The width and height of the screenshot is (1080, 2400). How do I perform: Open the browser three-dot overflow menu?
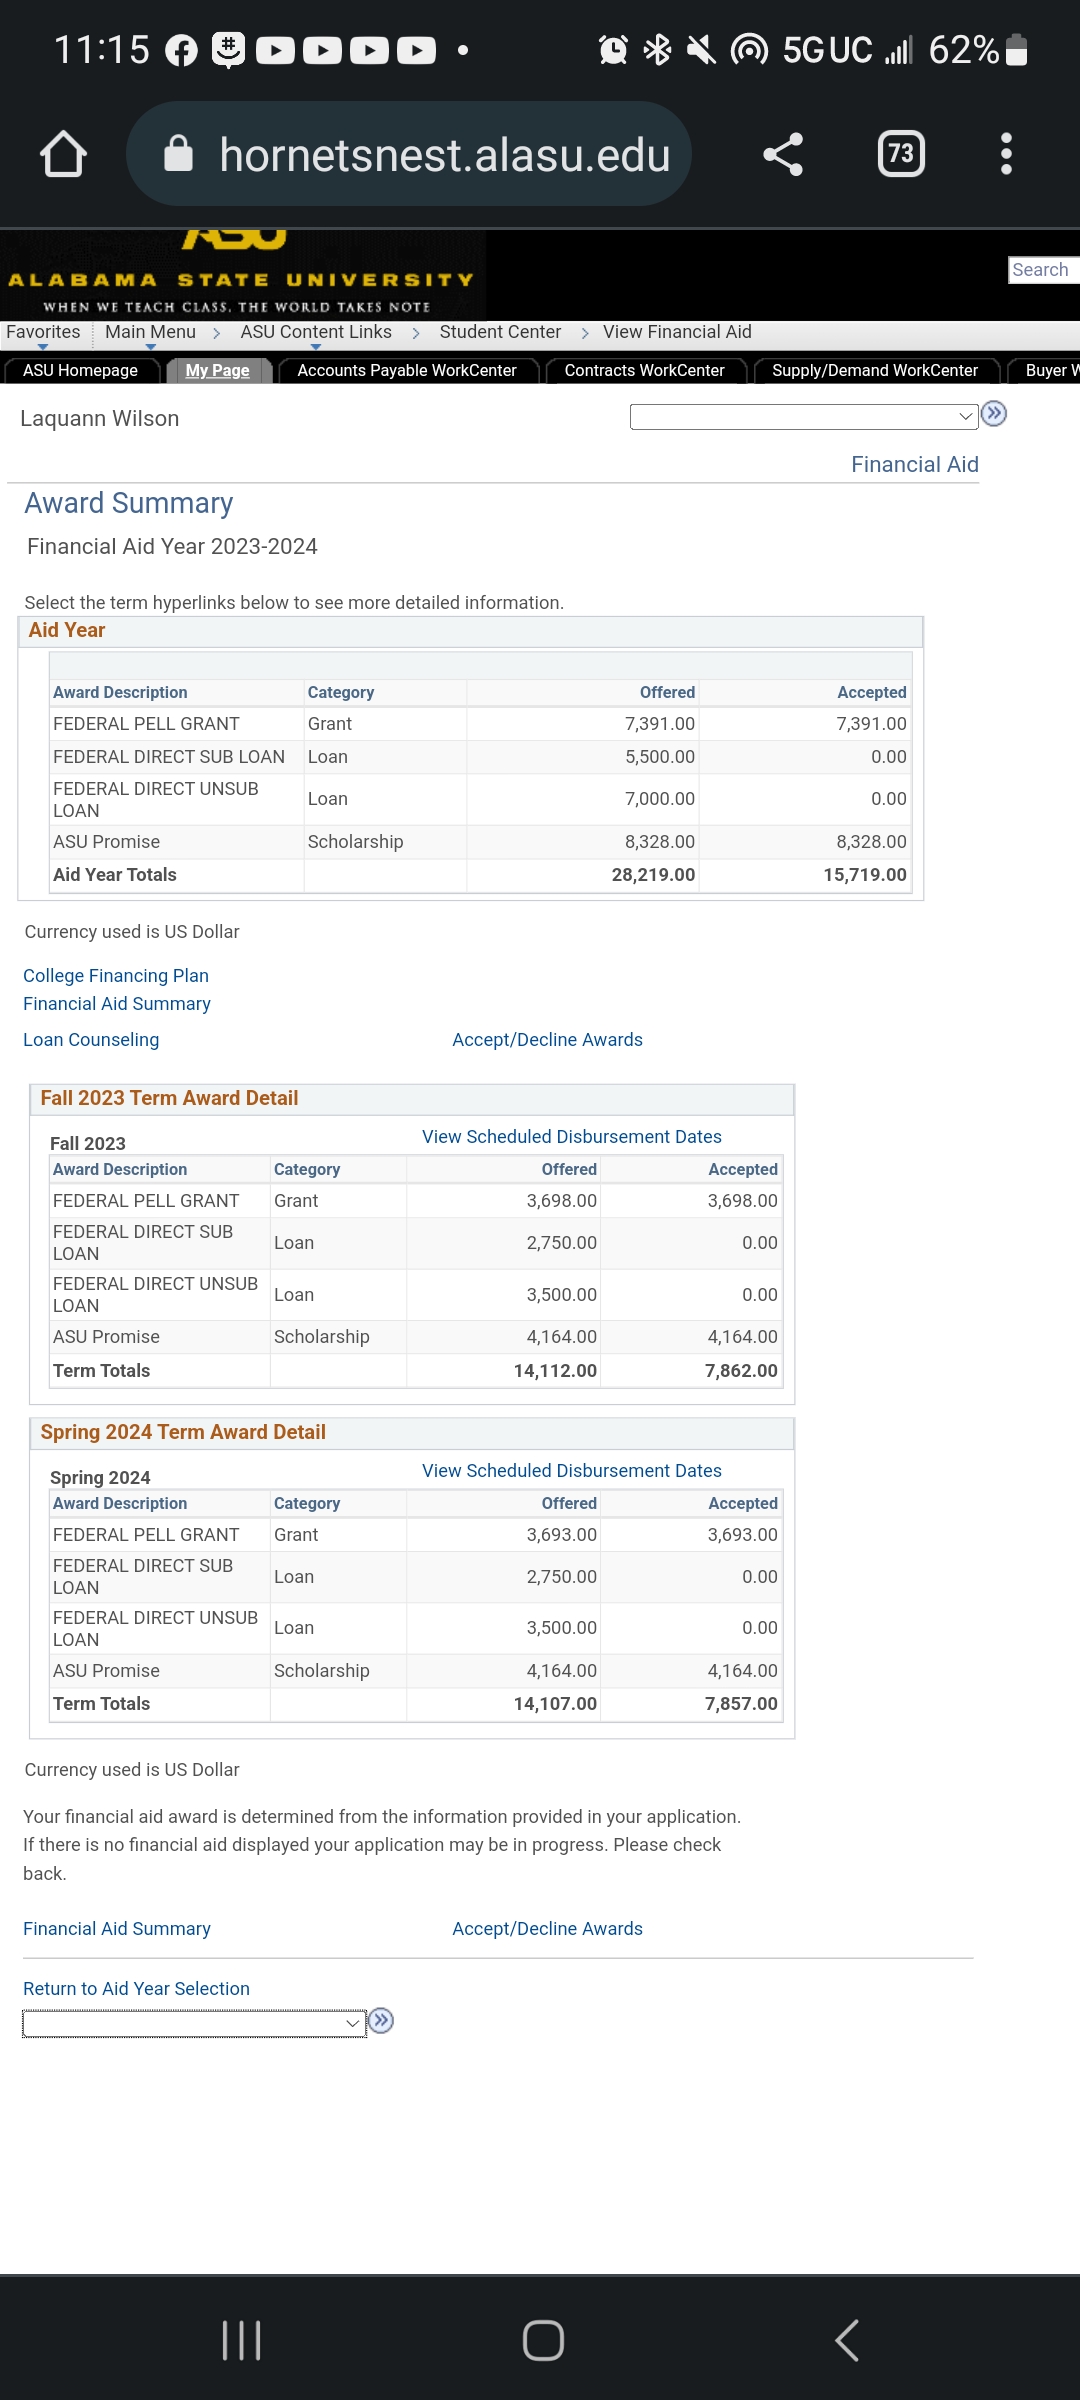coord(1007,154)
